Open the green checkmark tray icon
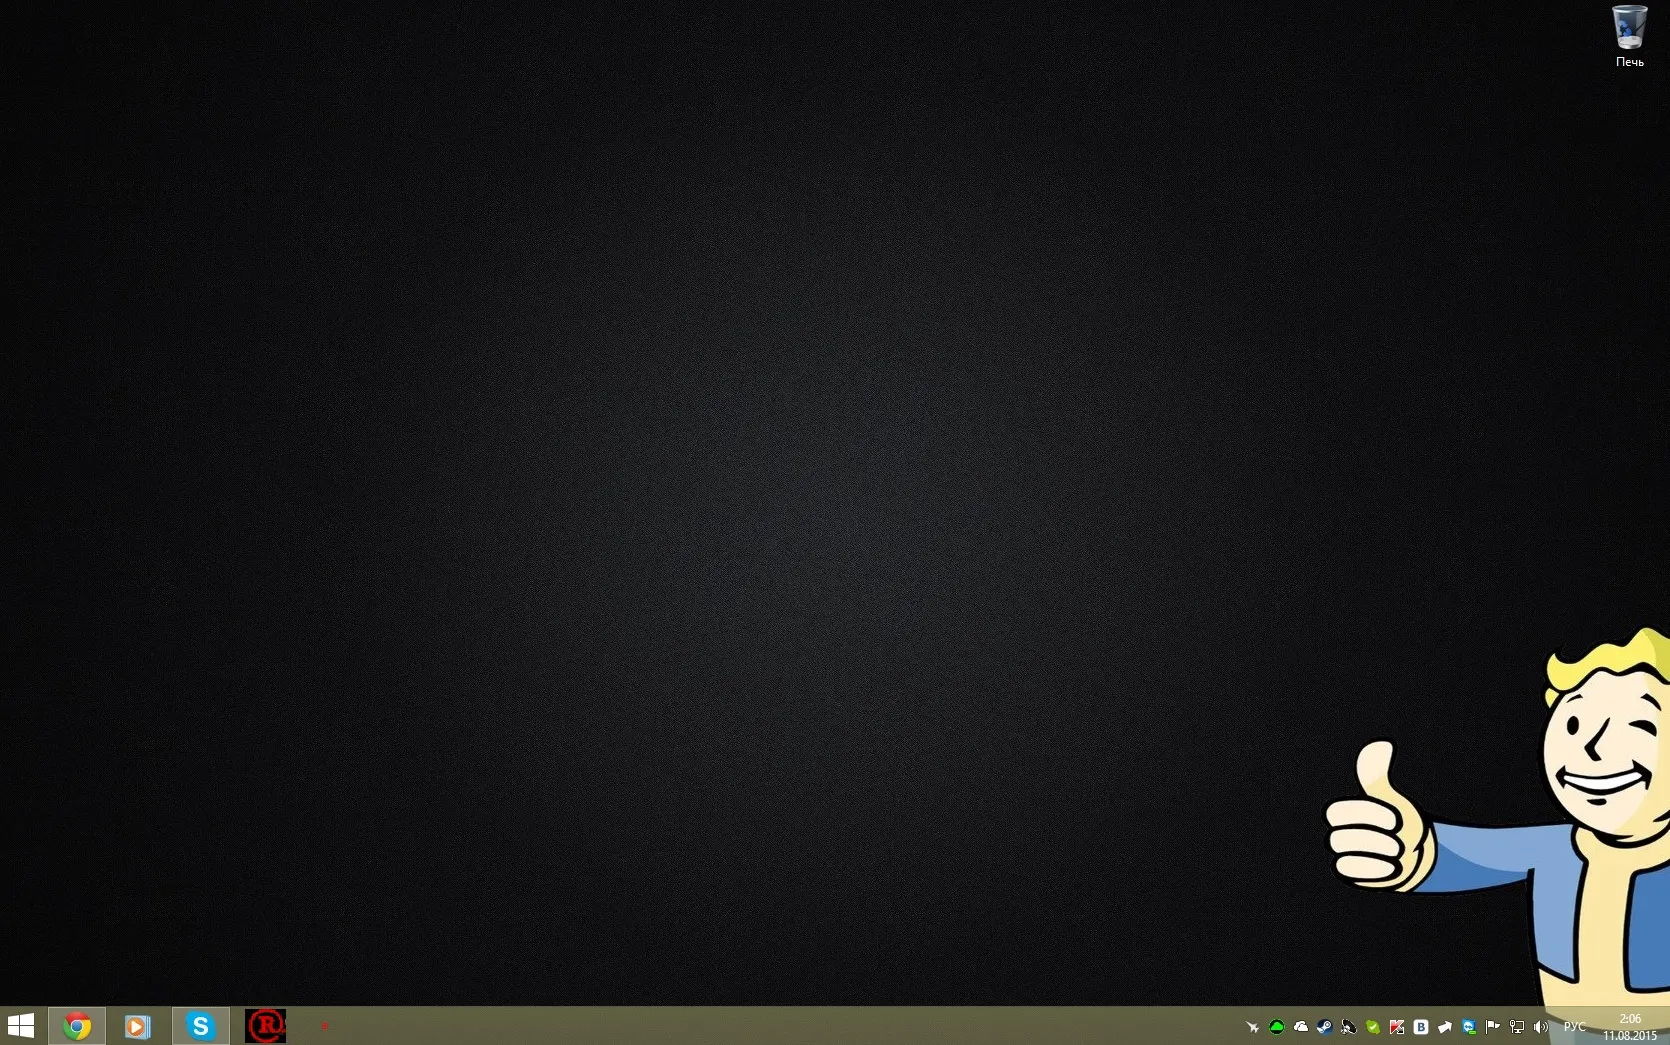Screen dimensions: 1670x1045 [x=1372, y=1027]
